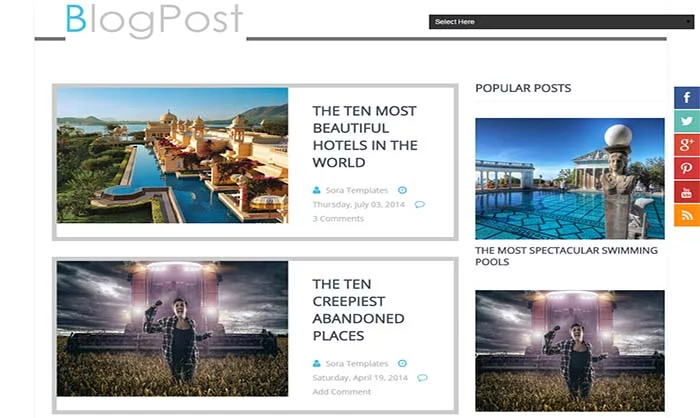Subscribe via the orange RSS feed icon
Image resolution: width=700 pixels, height=418 pixels.
point(687,215)
